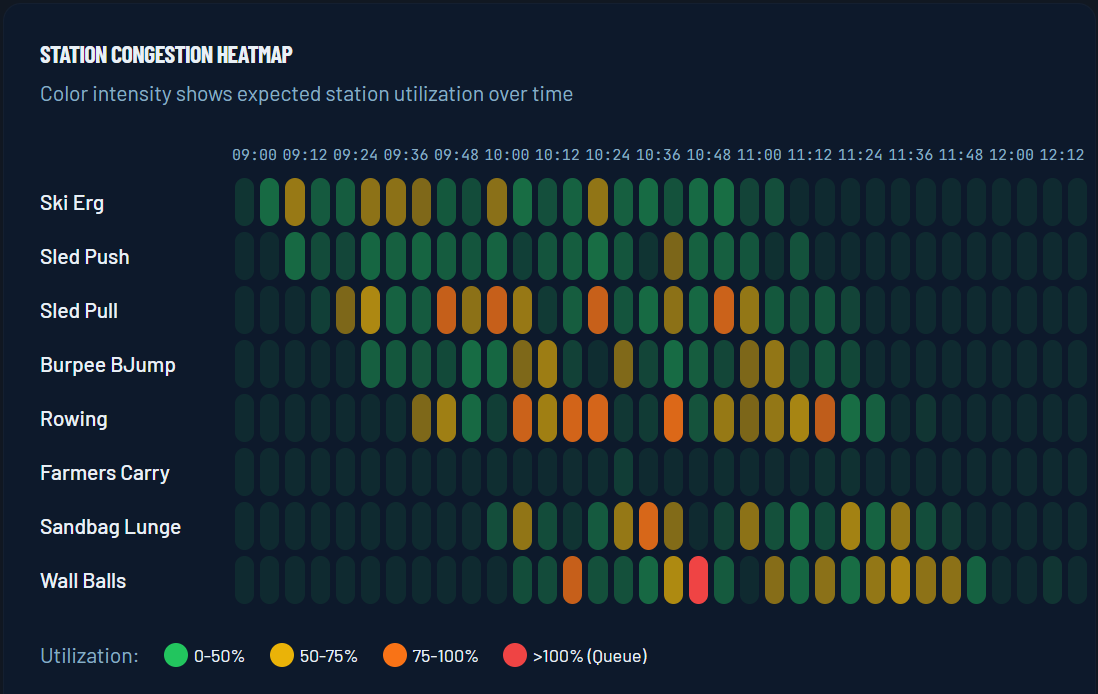
Task: Select the last bright green cell in Wall Balls row
Action: pyautogui.click(x=975, y=580)
